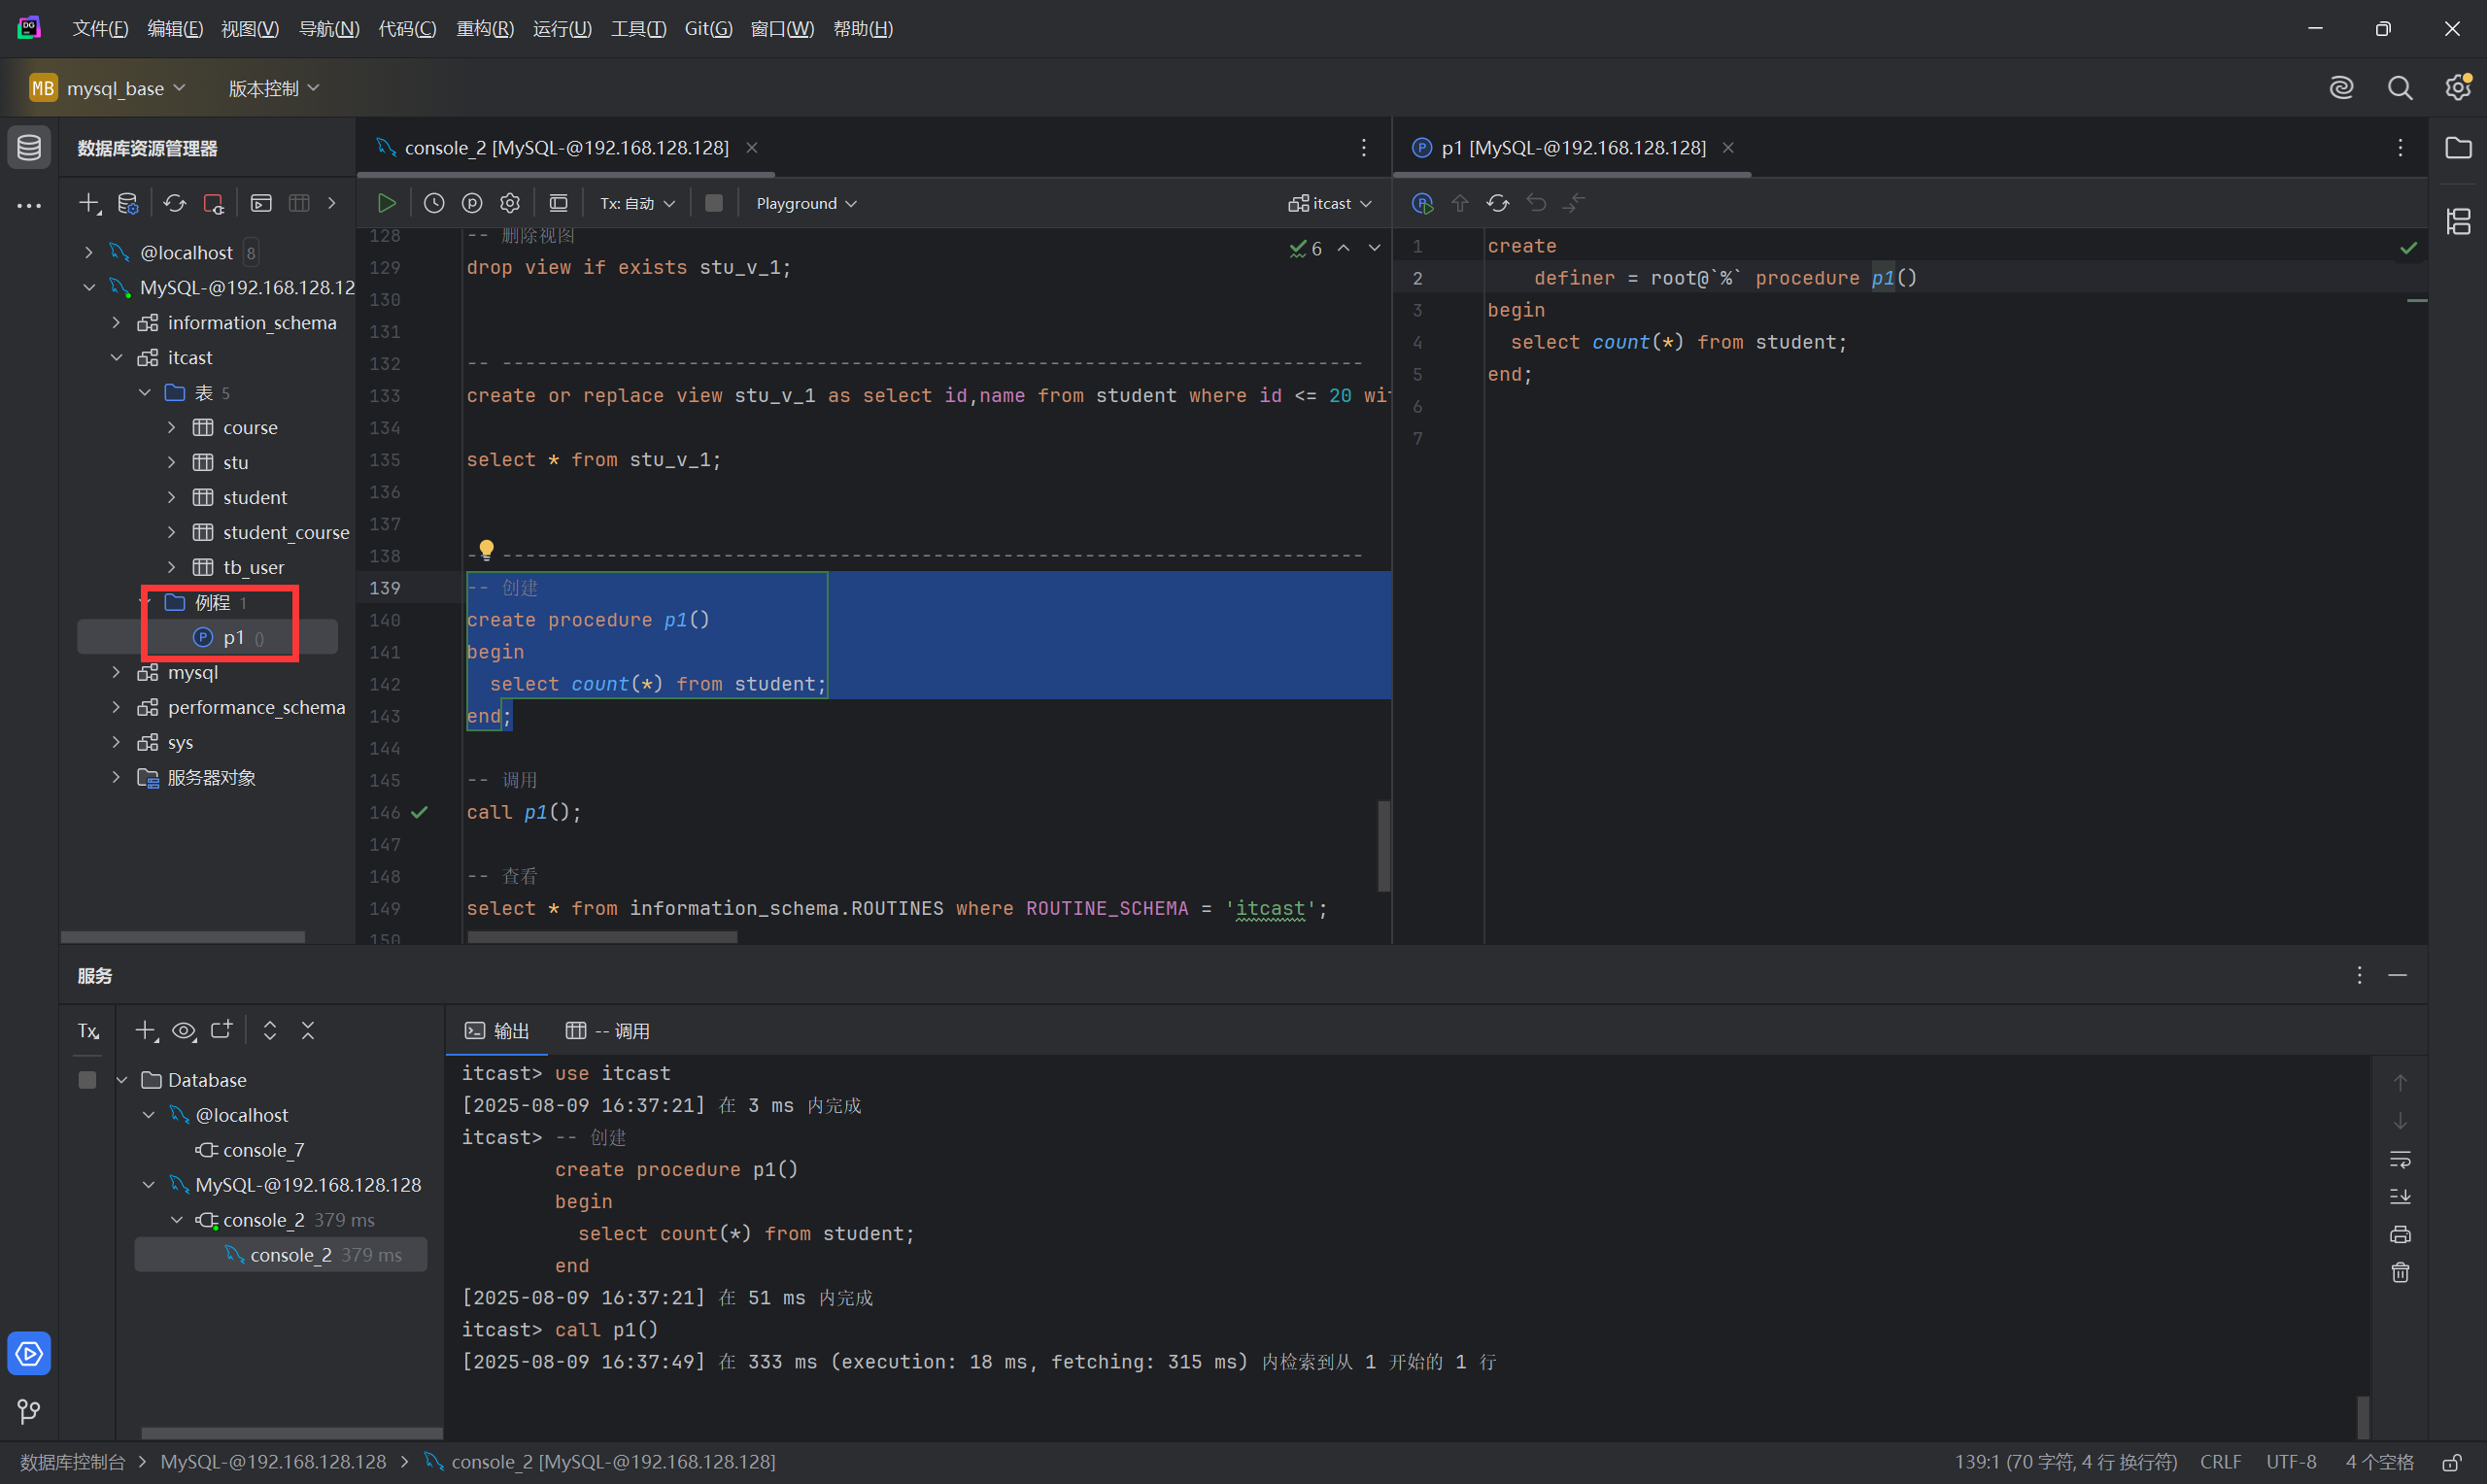Image resolution: width=2487 pixels, height=1484 pixels.
Task: Toggle scroll to end in output
Action: click(x=2399, y=1197)
